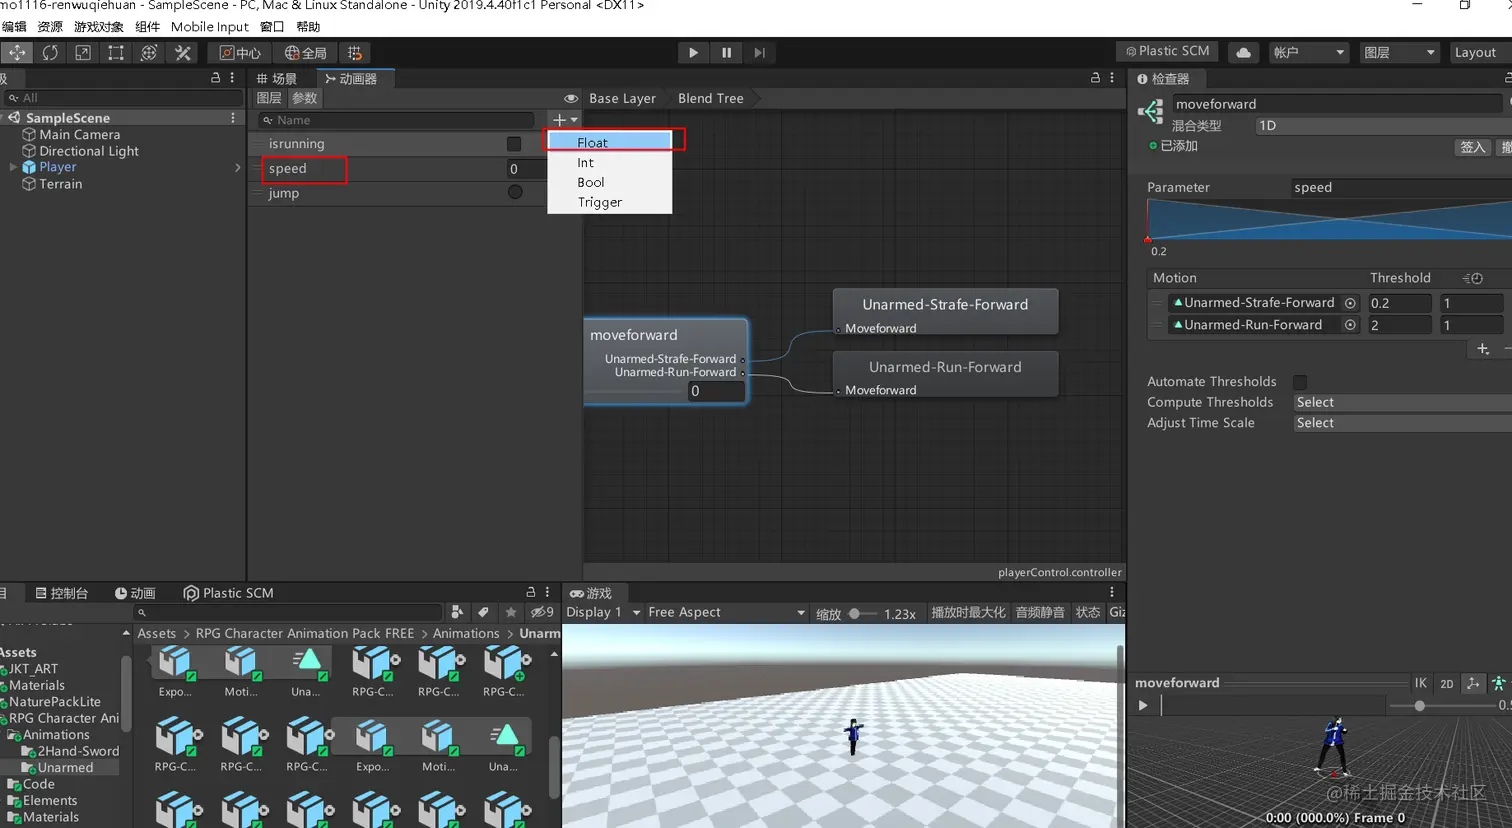Screen dimensions: 1512x828
Task: Open the add parameter plus dropdown
Action: [565, 120]
